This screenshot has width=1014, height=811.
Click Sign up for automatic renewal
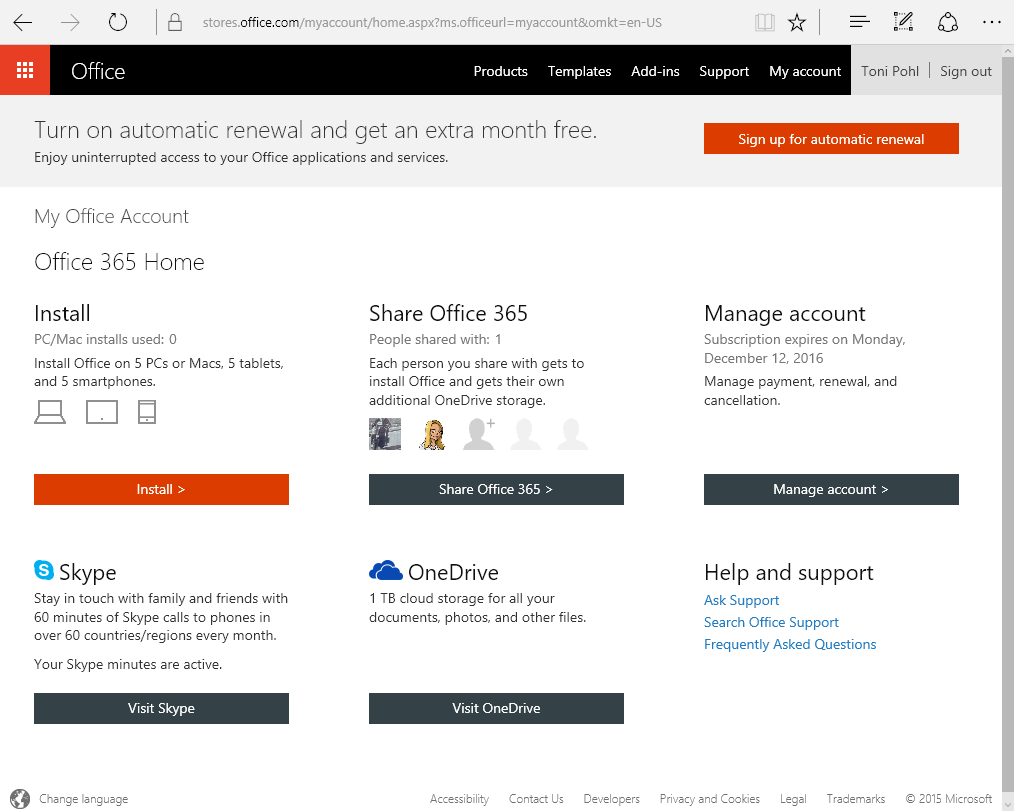click(831, 139)
